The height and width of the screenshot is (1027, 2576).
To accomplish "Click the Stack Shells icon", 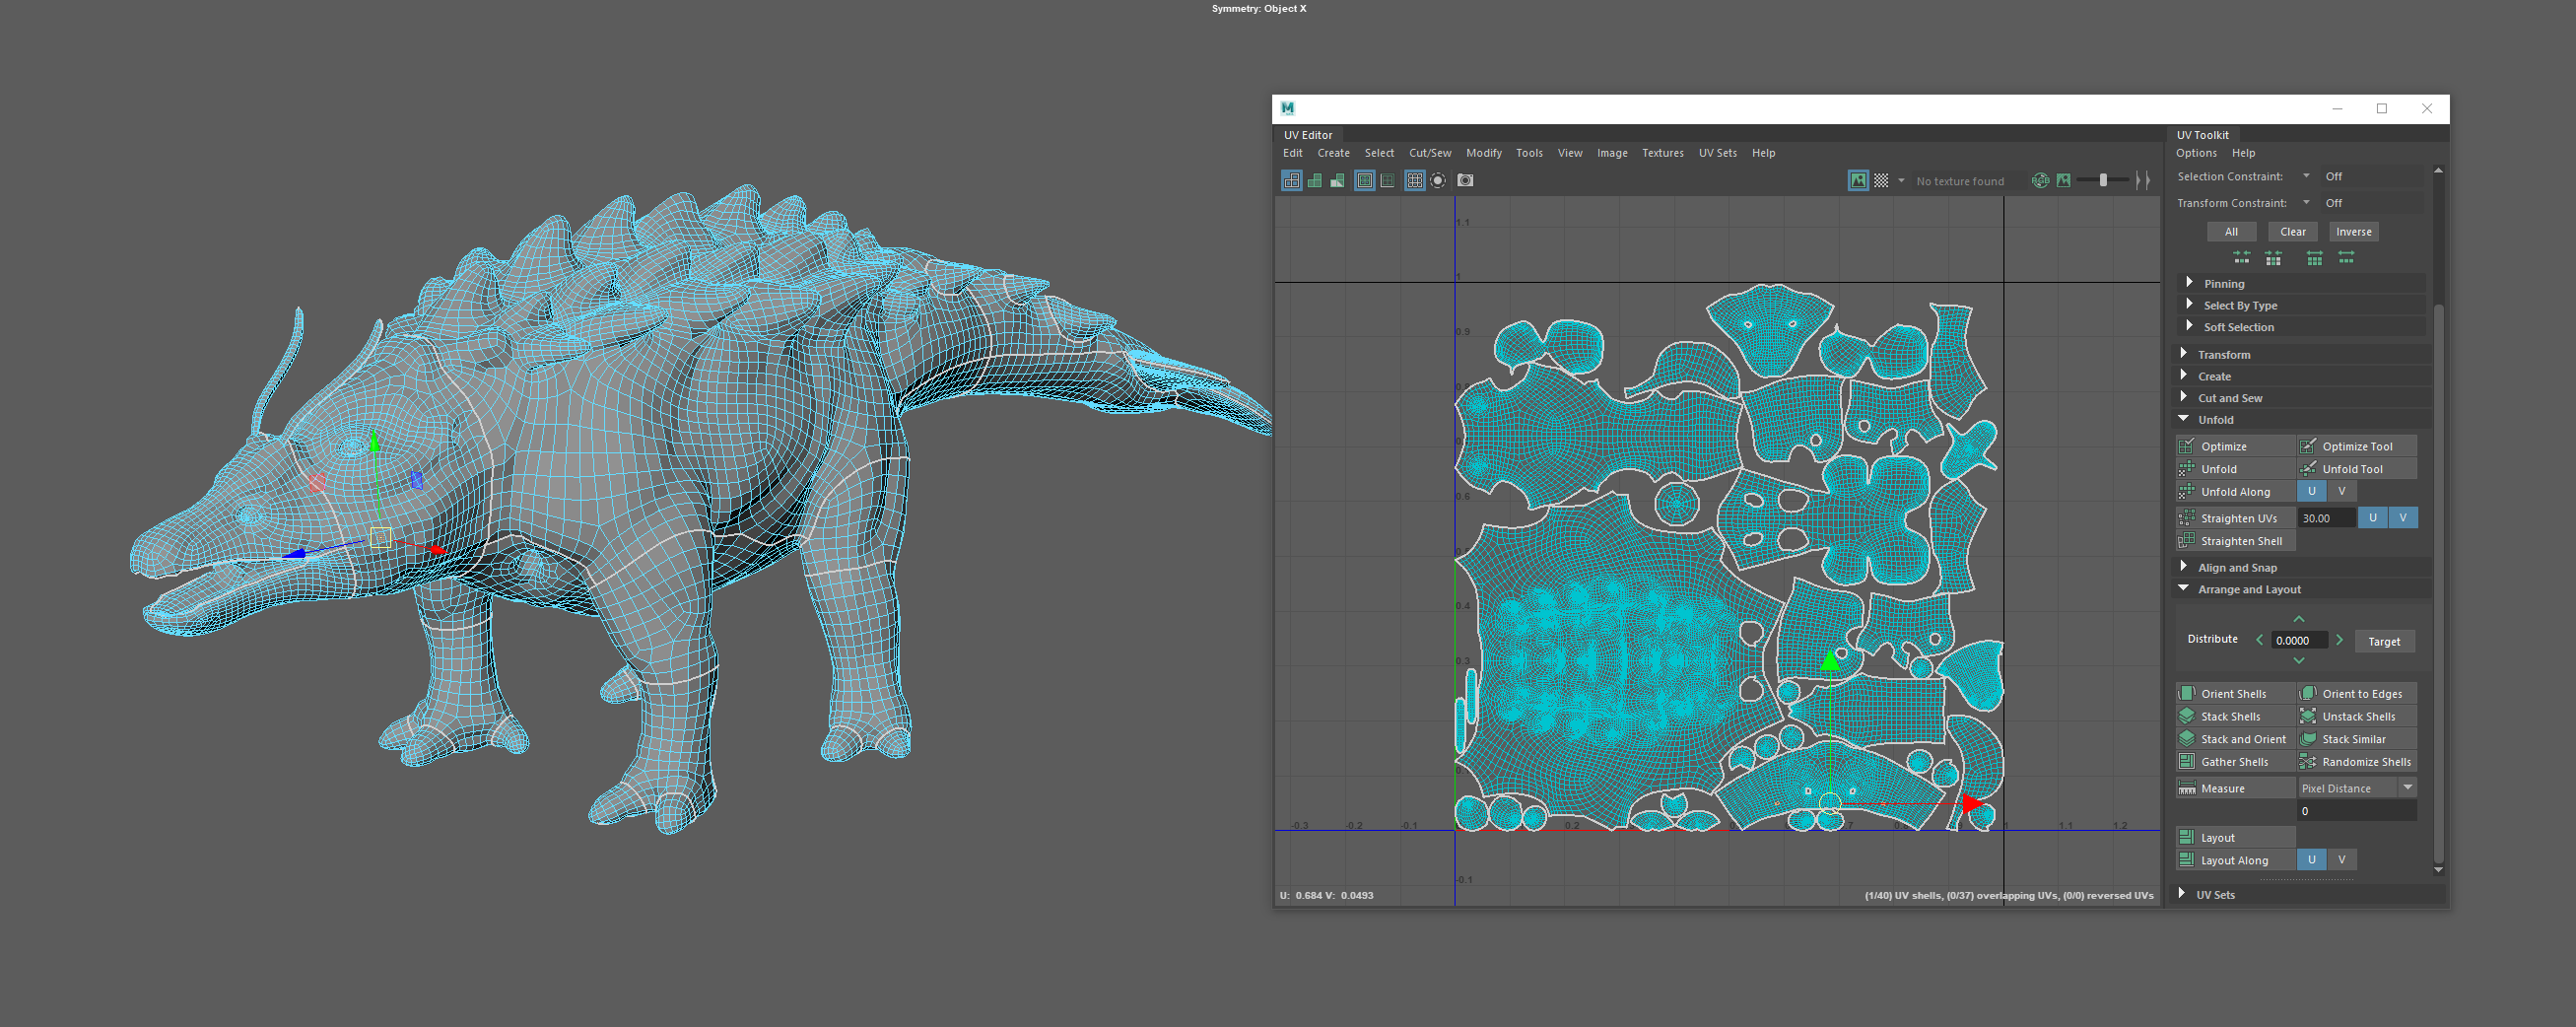I will pyautogui.click(x=2187, y=716).
